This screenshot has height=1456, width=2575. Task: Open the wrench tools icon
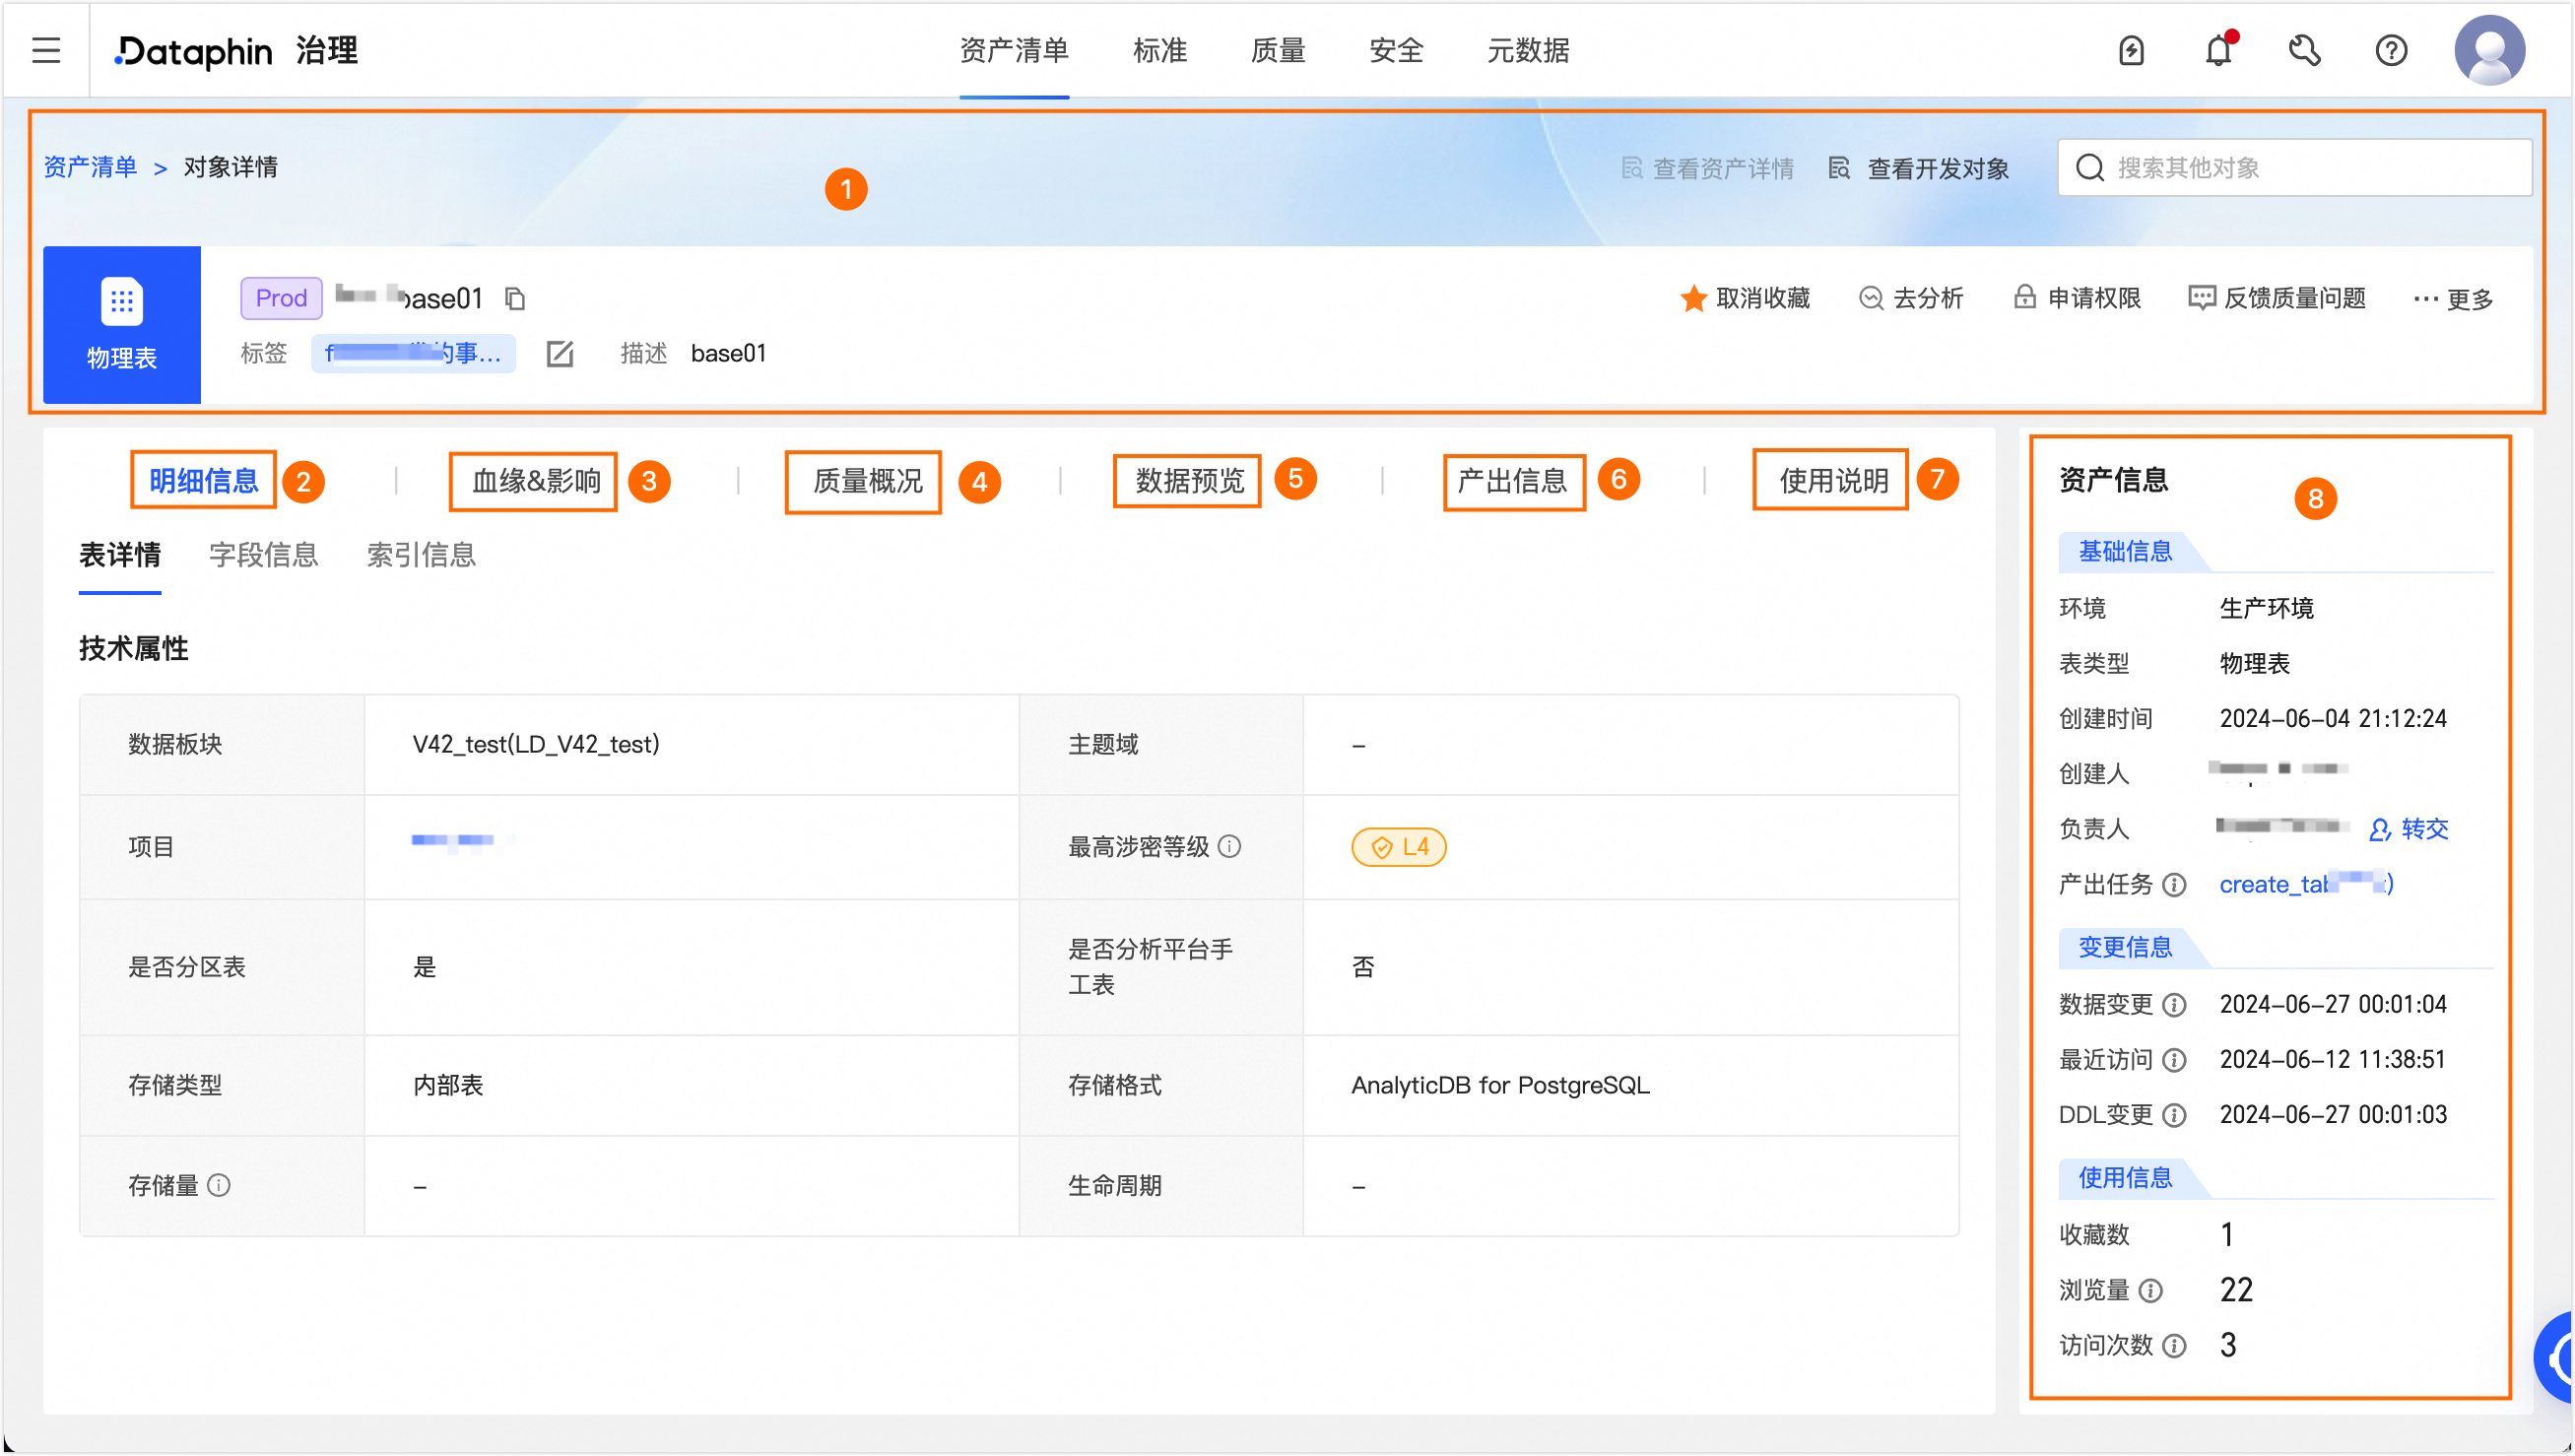[x=2304, y=50]
